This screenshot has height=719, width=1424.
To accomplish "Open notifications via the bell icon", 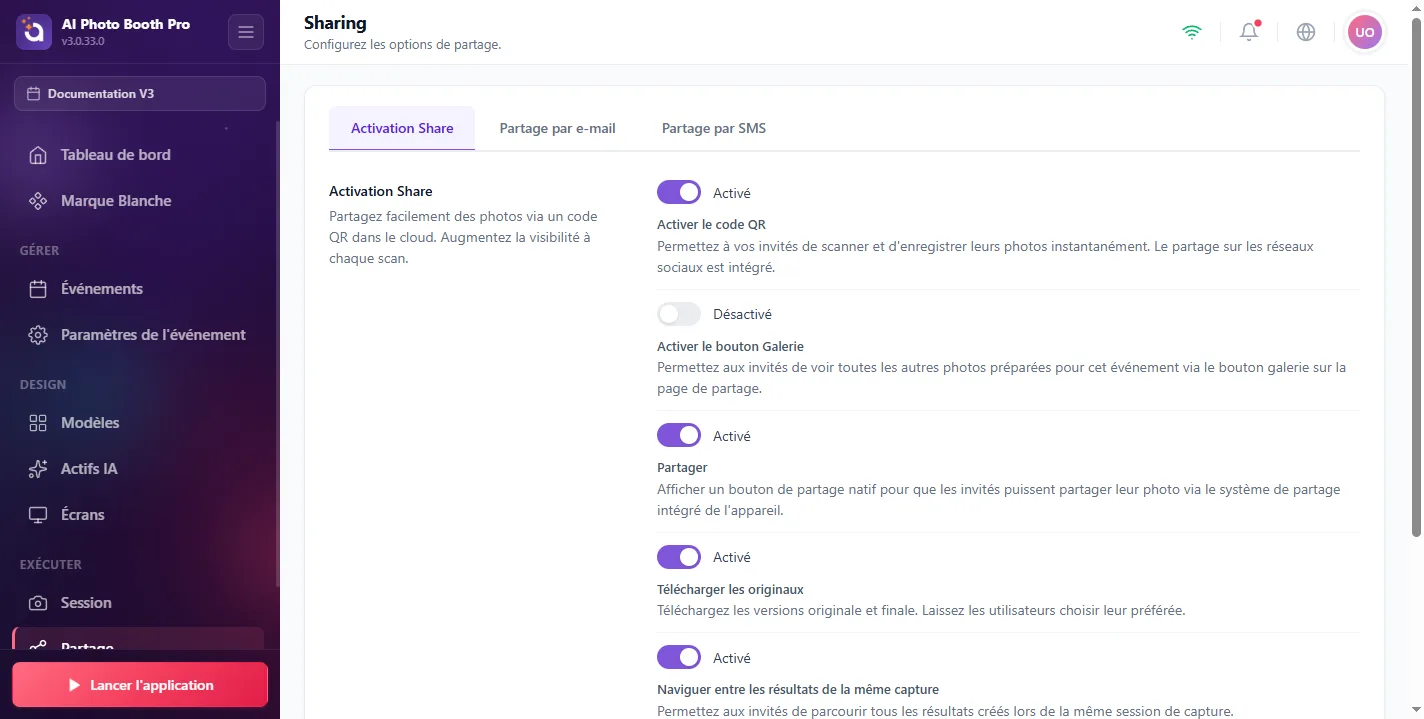I will pos(1249,32).
